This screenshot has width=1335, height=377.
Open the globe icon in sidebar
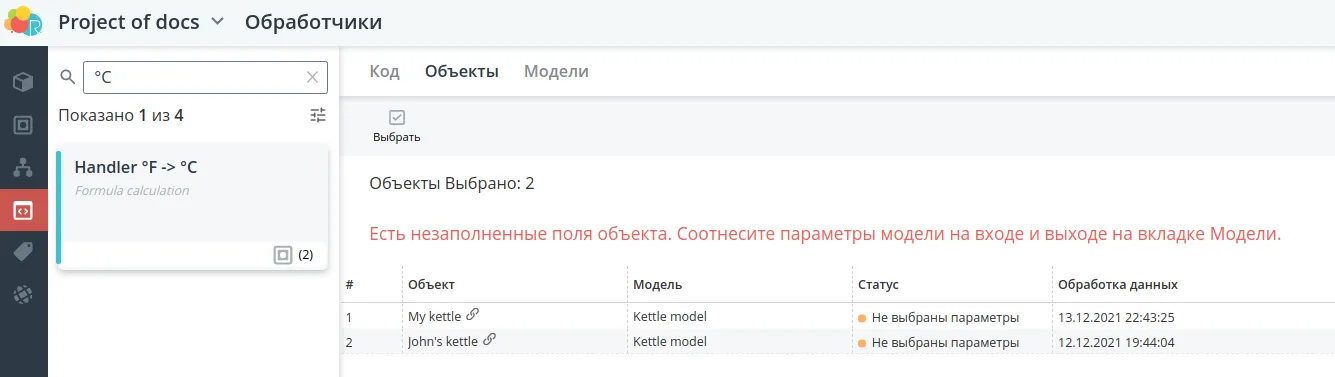[23, 295]
